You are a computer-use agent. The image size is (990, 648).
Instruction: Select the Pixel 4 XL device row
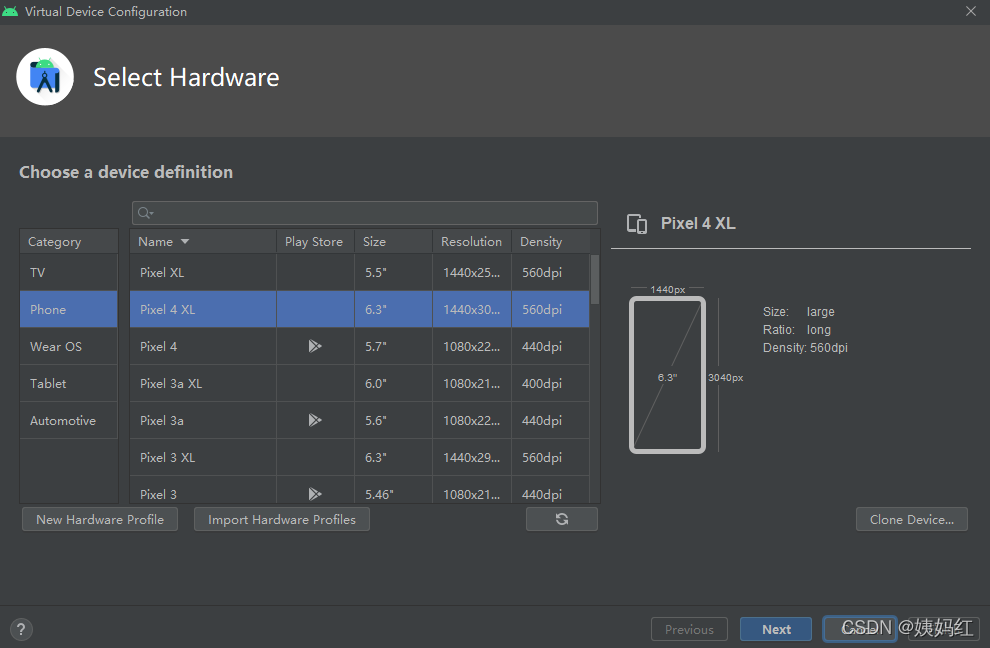[x=359, y=309]
